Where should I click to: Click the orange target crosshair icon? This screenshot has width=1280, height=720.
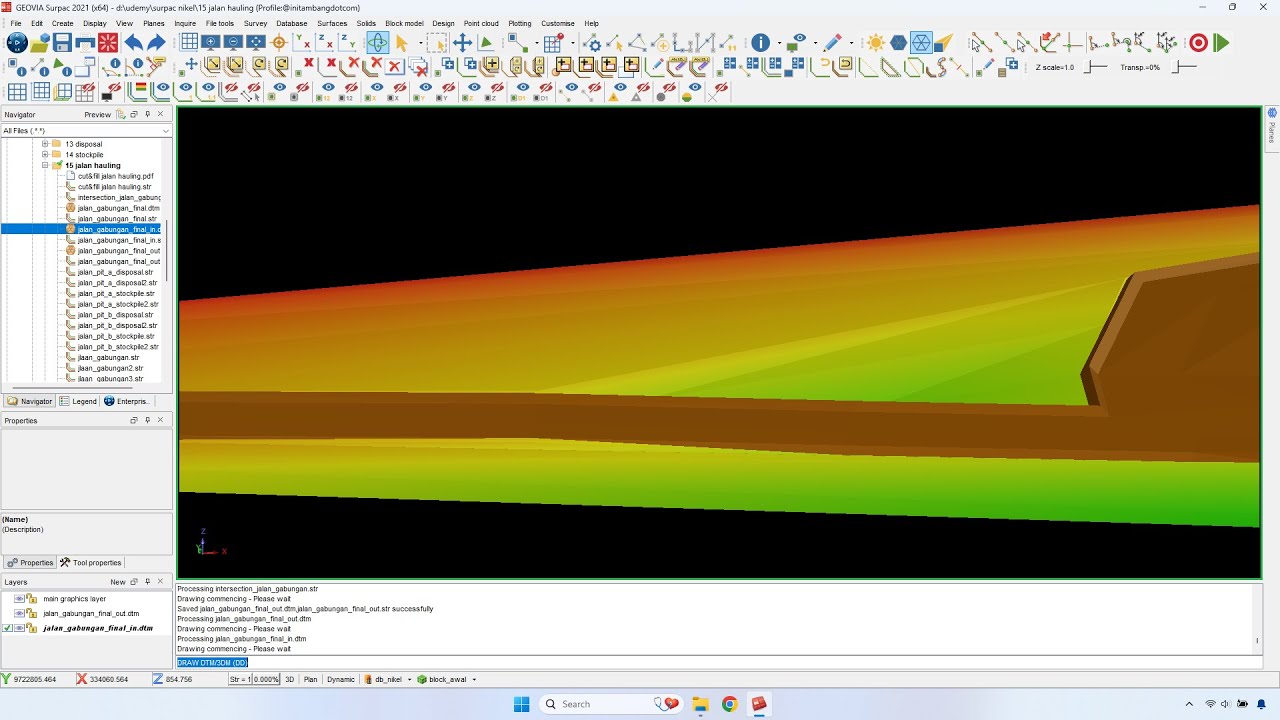279,43
